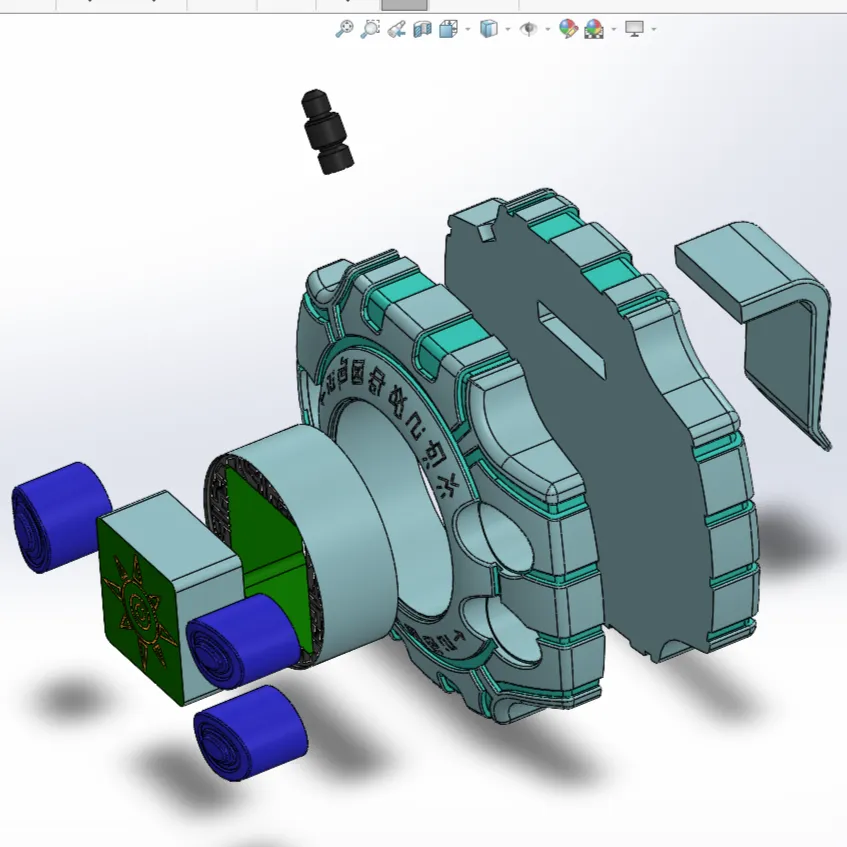Expand the Hide/Show Items dropdown arrow
The height and width of the screenshot is (847, 847).
coord(548,29)
